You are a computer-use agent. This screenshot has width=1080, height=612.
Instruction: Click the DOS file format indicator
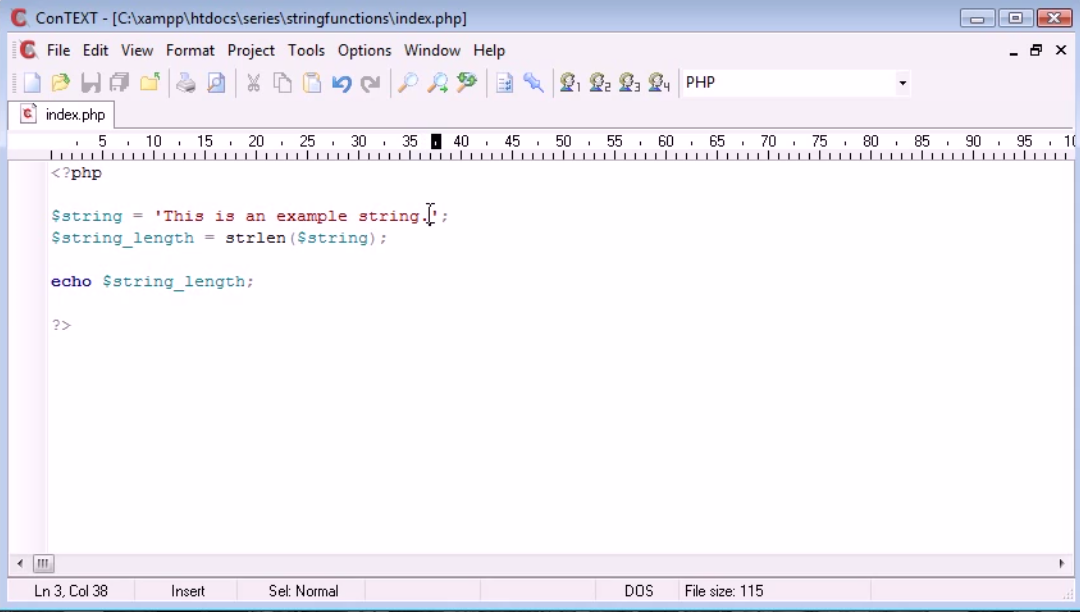[638, 590]
